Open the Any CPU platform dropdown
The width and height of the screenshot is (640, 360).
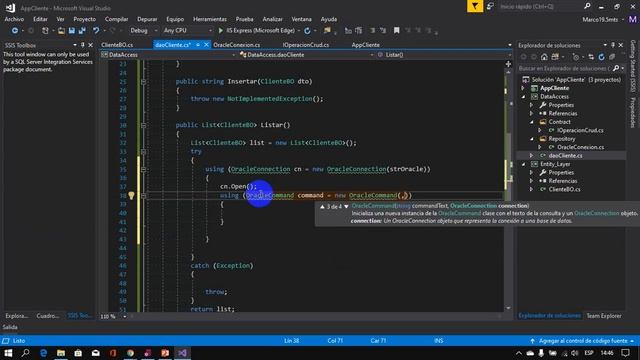click(210, 31)
